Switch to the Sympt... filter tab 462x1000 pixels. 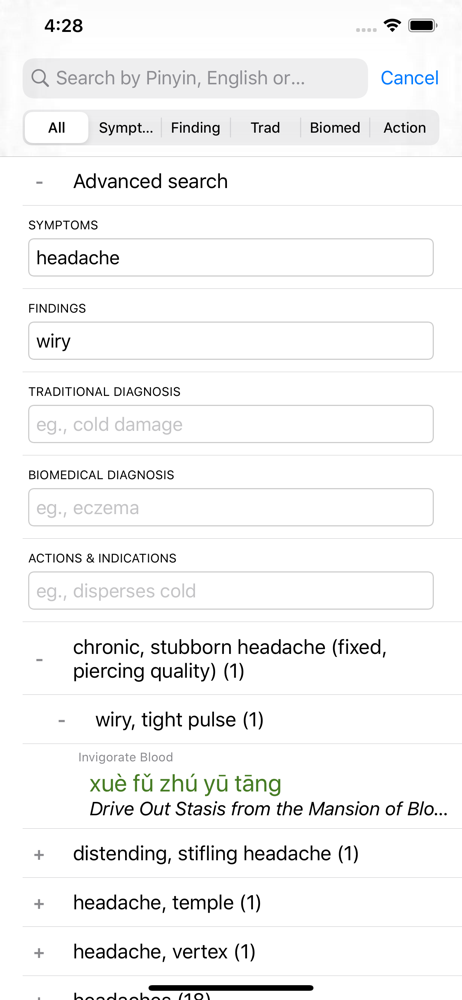(x=126, y=128)
